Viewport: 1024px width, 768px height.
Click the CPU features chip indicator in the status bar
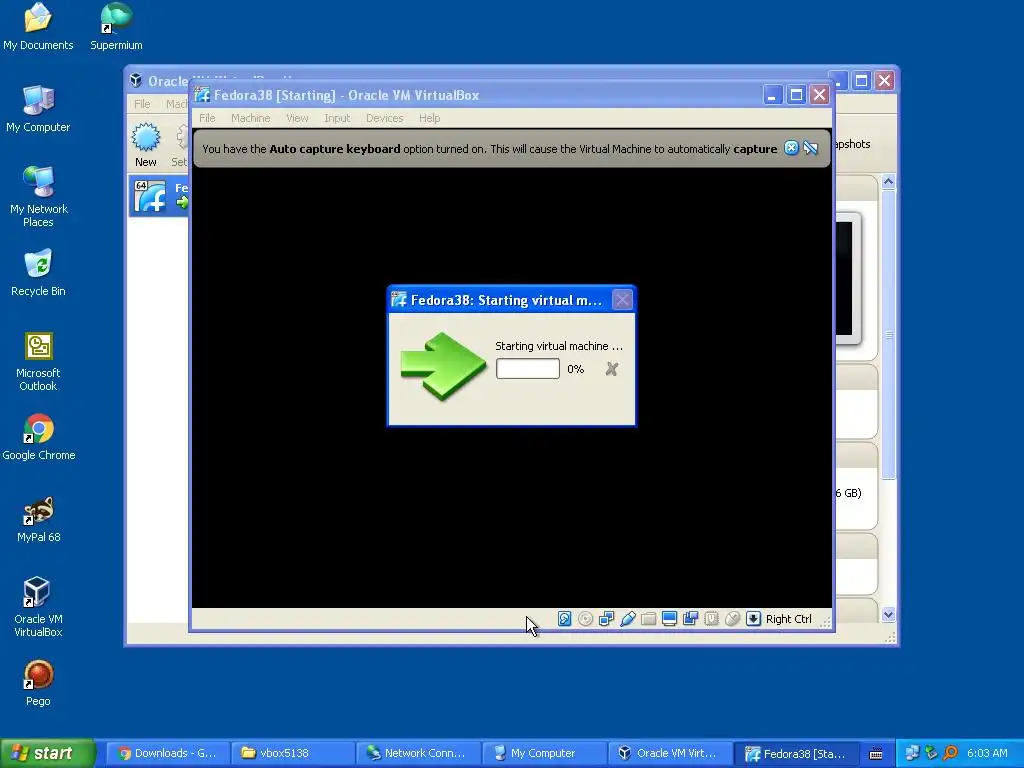click(x=711, y=618)
